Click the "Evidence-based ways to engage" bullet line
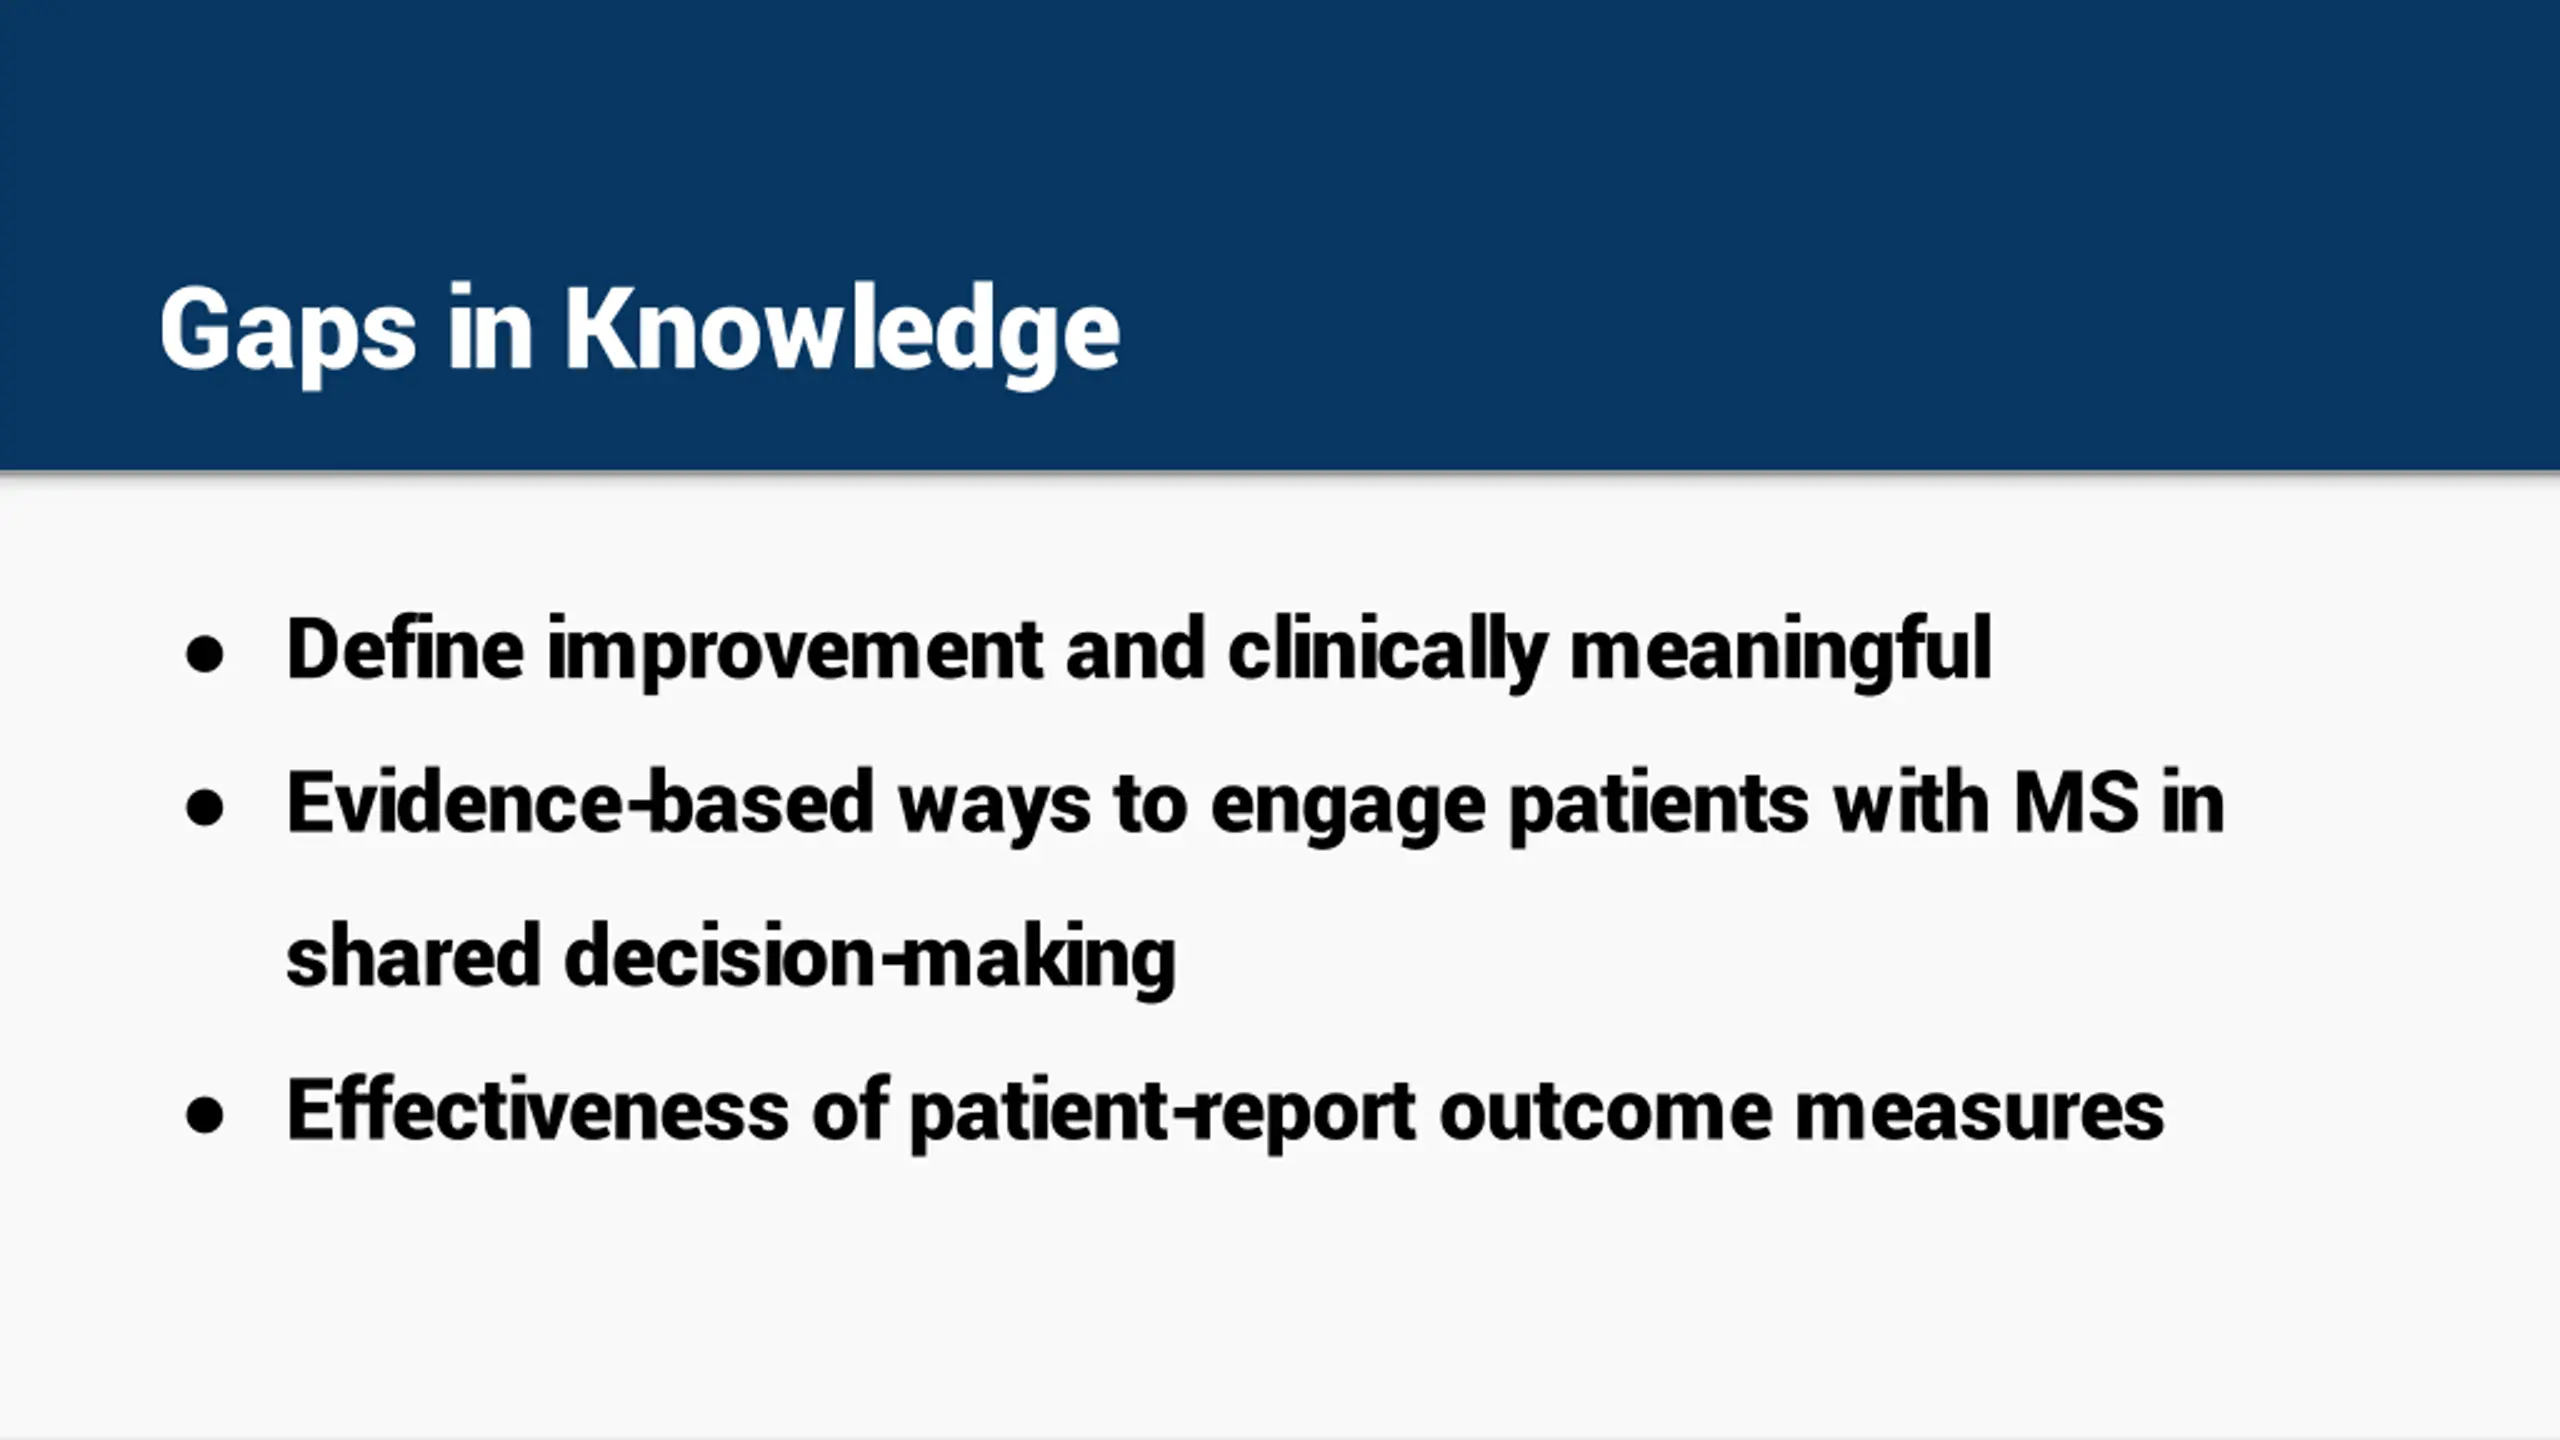Screen dimensions: 2560x1440 (x=1256, y=806)
